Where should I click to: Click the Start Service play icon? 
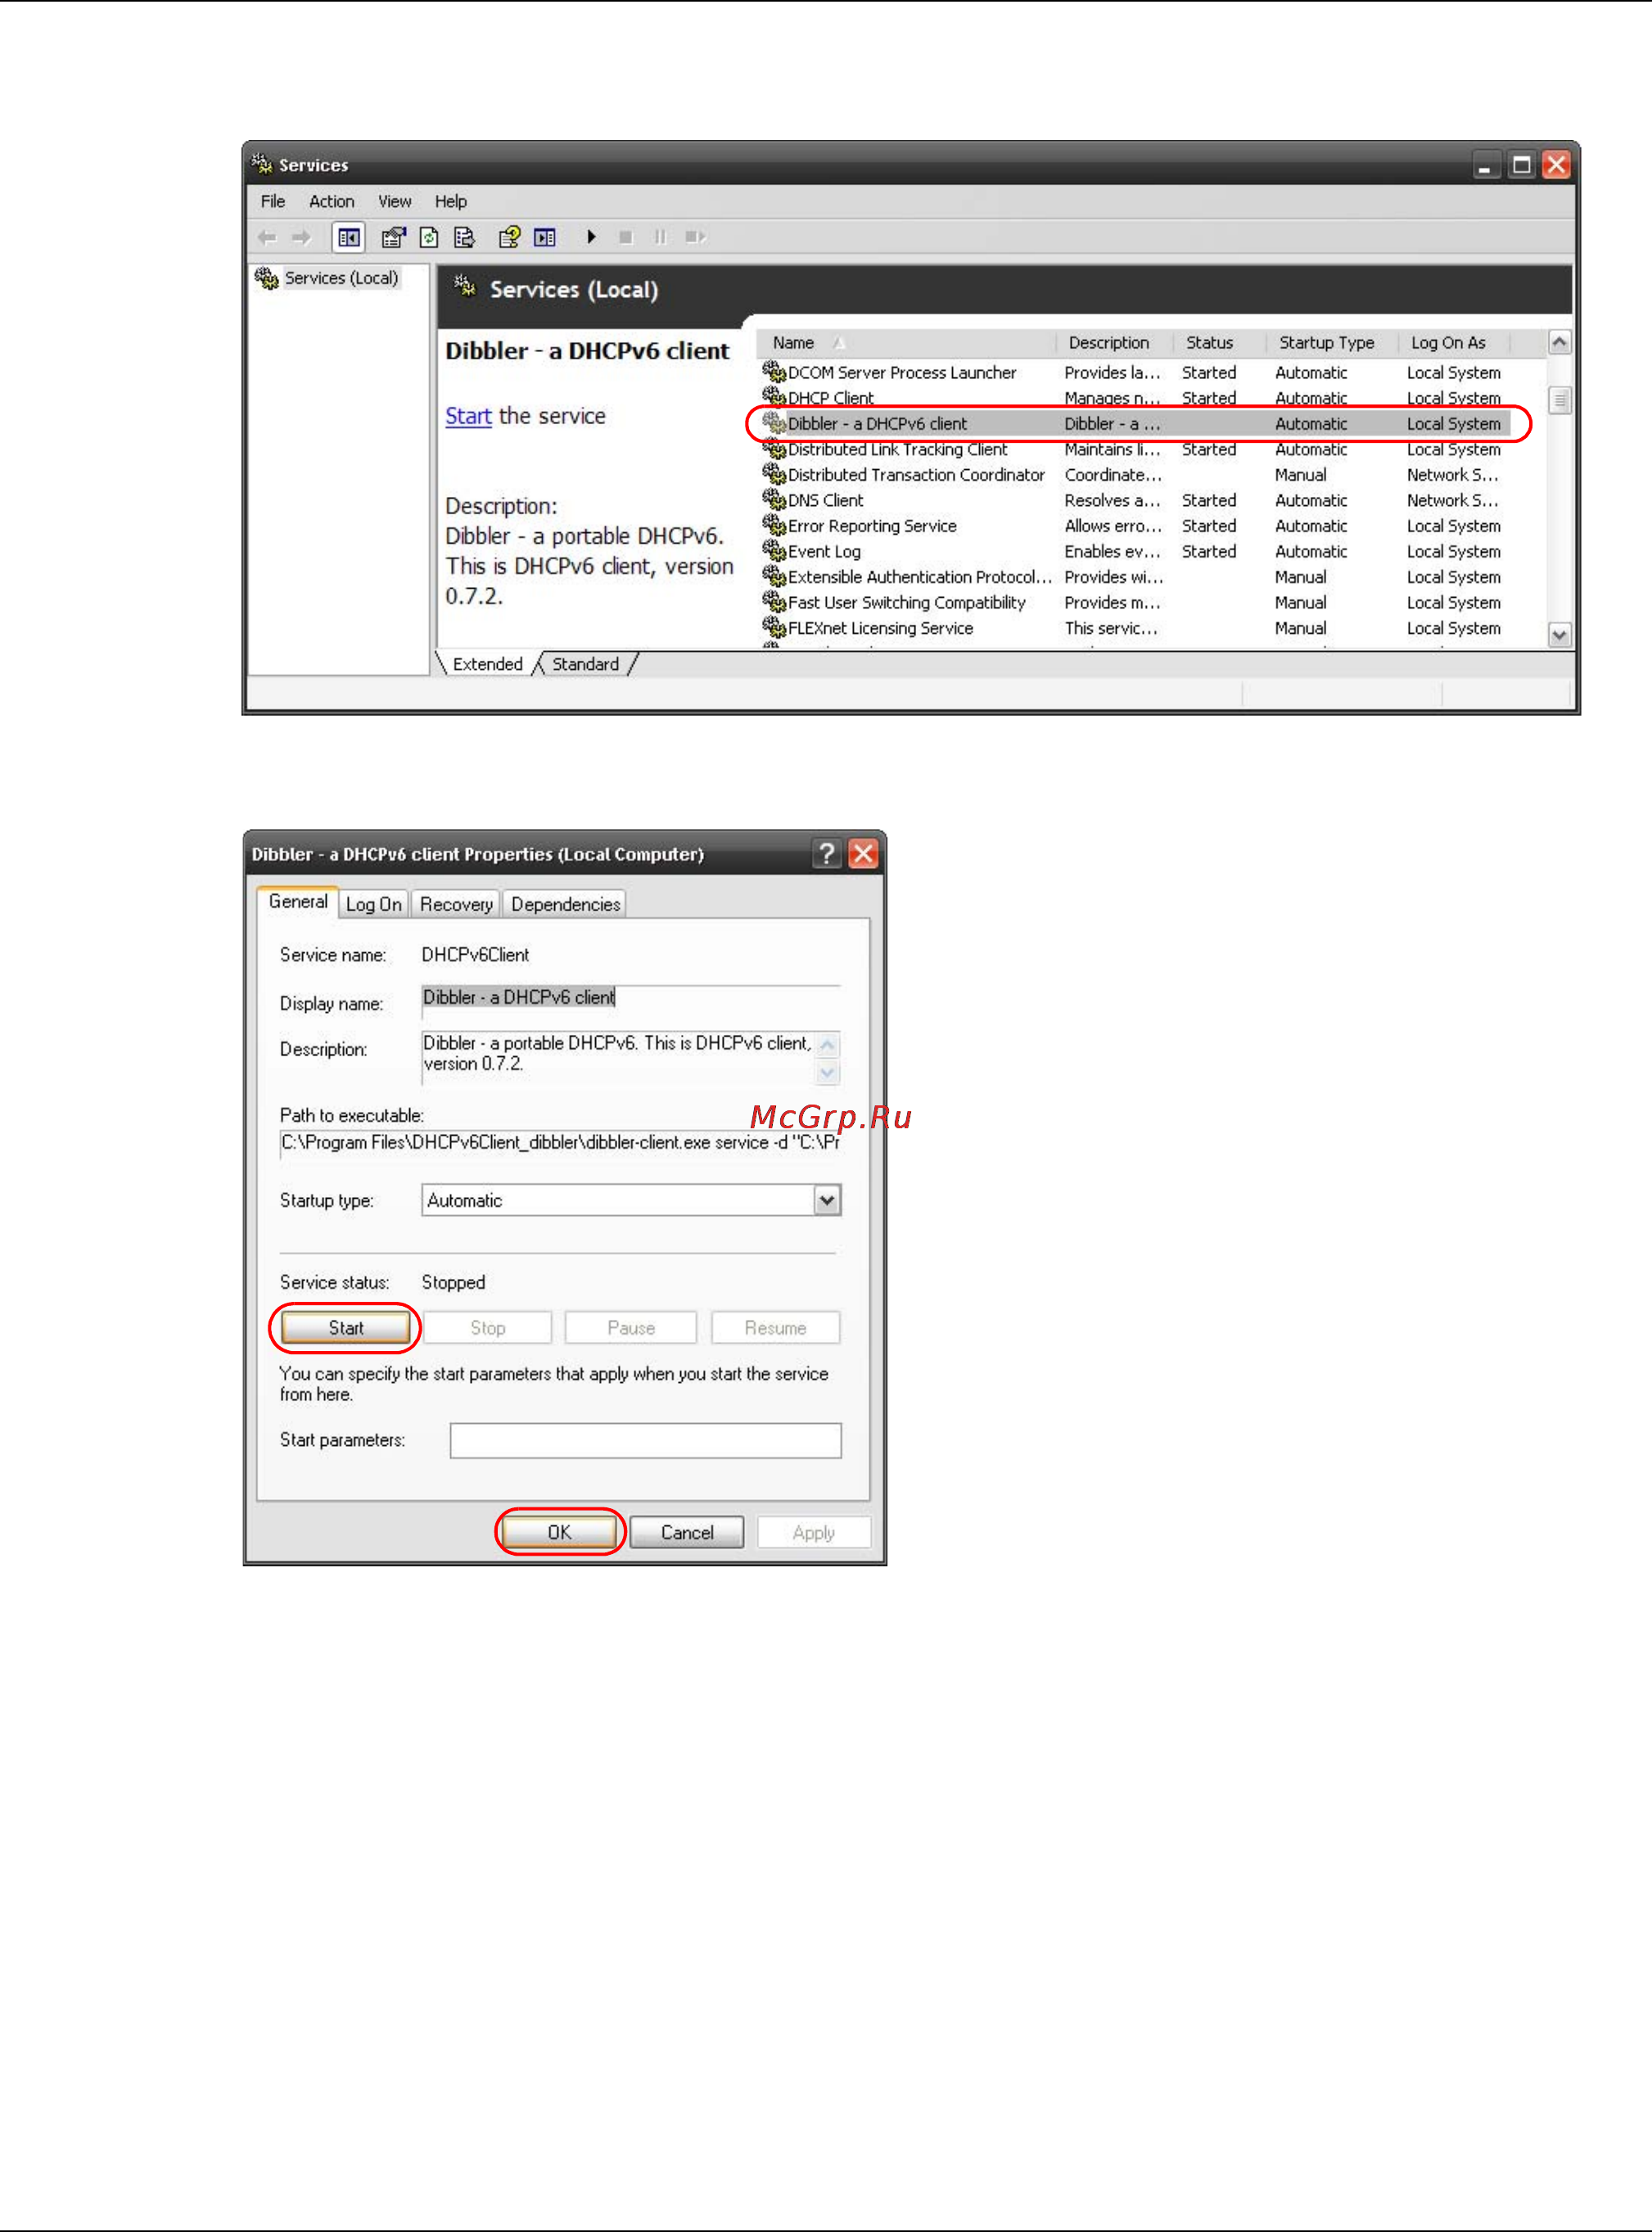[591, 237]
